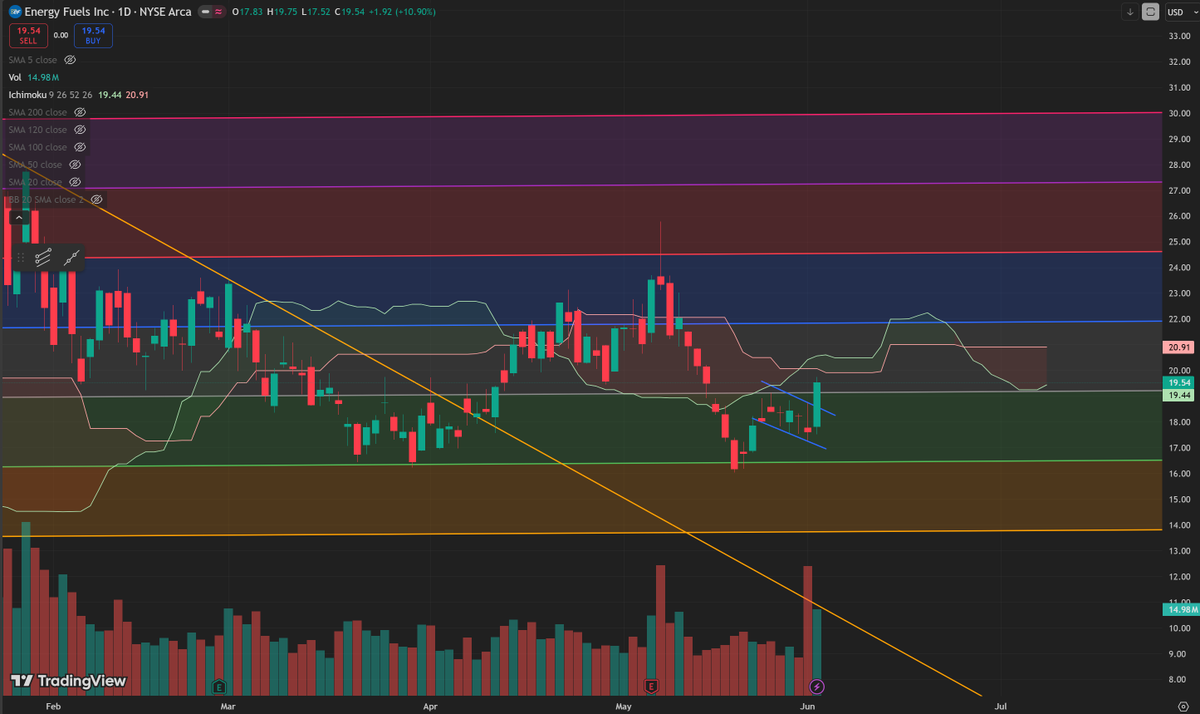Click the Feb label on time axis
Image resolution: width=1200 pixels, height=714 pixels.
point(54,704)
